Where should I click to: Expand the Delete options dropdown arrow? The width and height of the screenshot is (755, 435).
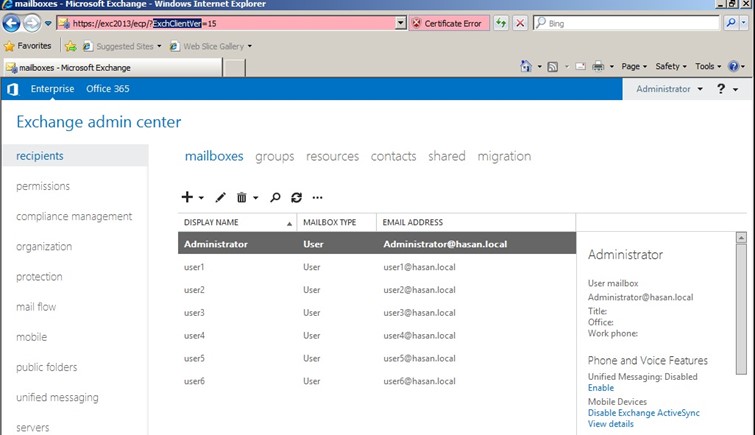pos(256,198)
